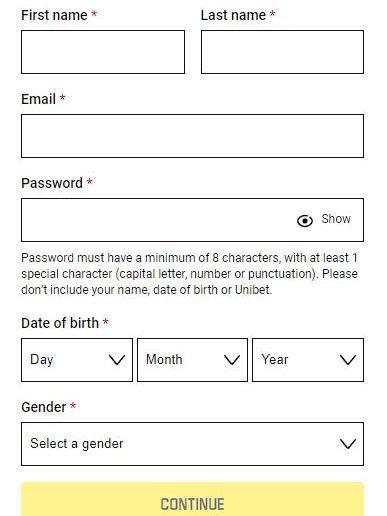The height and width of the screenshot is (516, 387).
Task: Click the chevron arrow in Year box
Action: 348,360
